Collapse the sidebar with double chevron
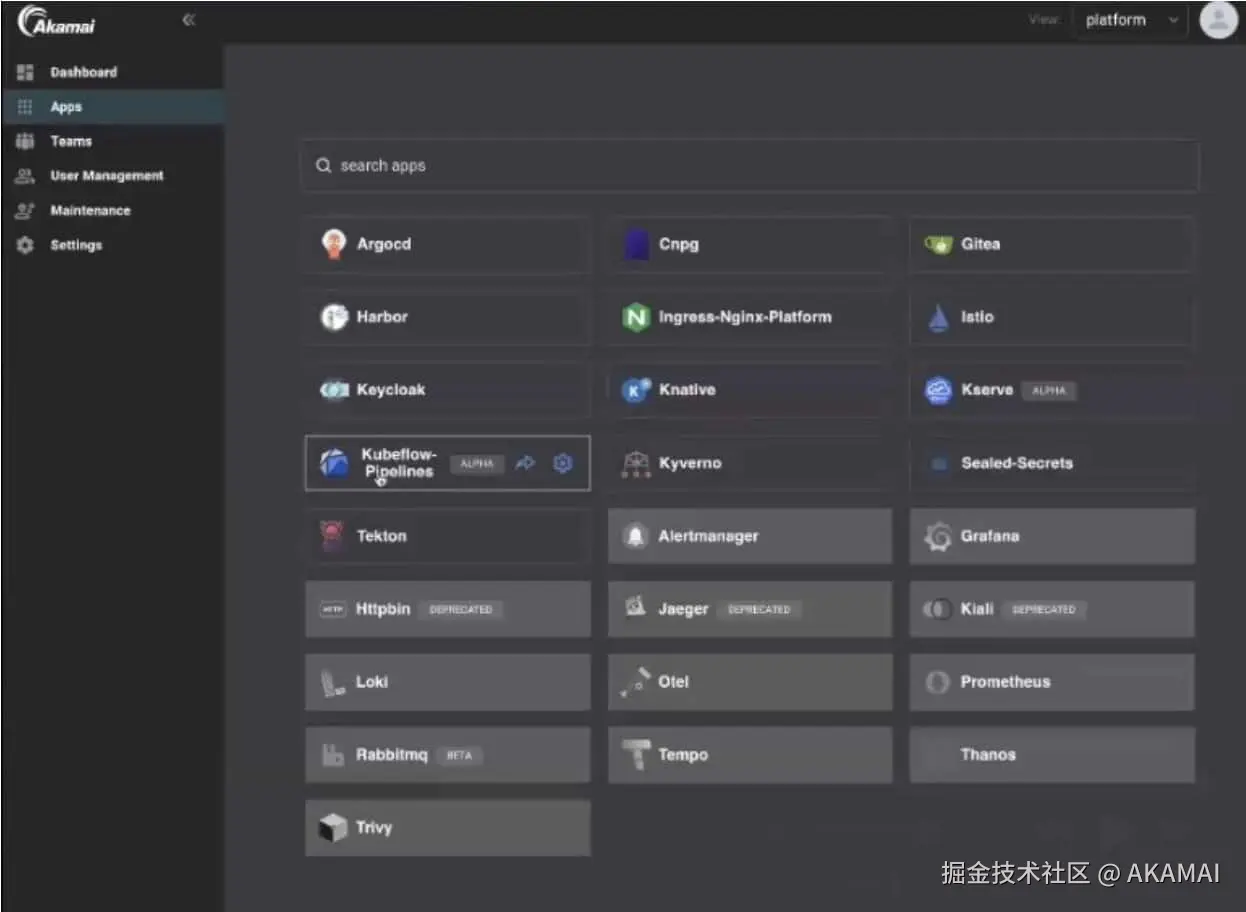Viewport: 1246px width, 912px height. click(x=189, y=20)
